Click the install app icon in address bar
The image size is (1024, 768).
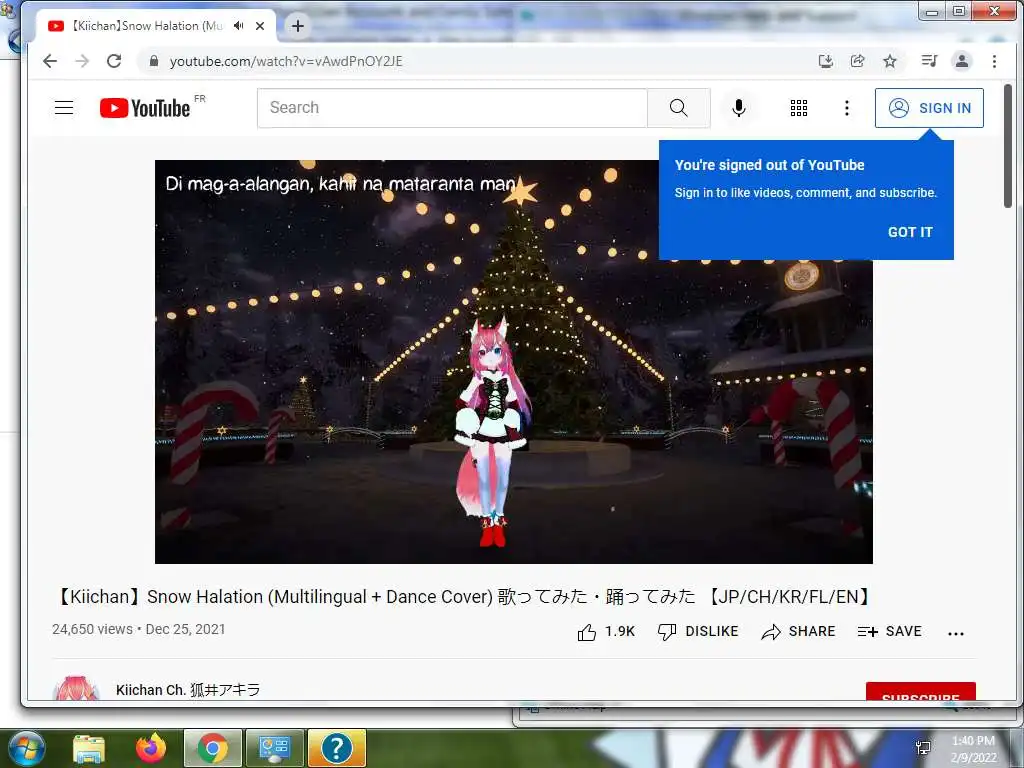[x=825, y=61]
